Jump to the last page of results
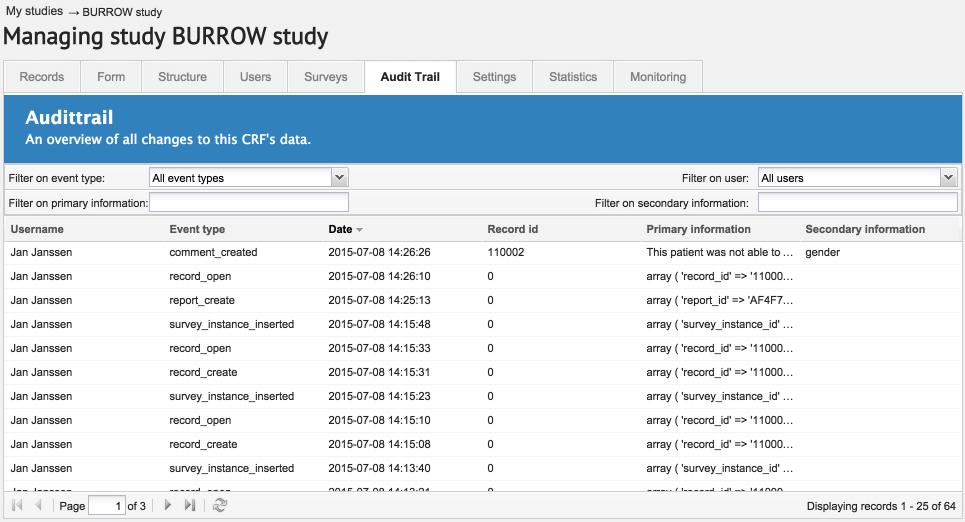 tap(190, 506)
